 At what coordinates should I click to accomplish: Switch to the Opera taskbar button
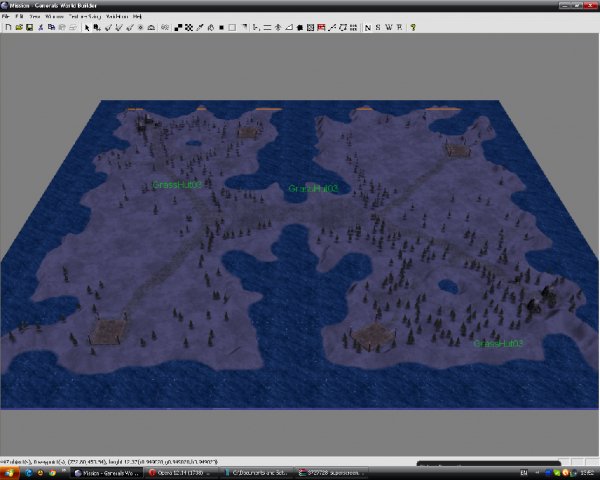(x=182, y=473)
